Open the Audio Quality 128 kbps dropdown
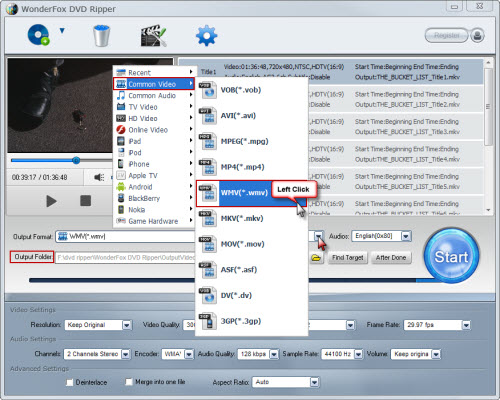This screenshot has height=400, width=500. click(274, 354)
